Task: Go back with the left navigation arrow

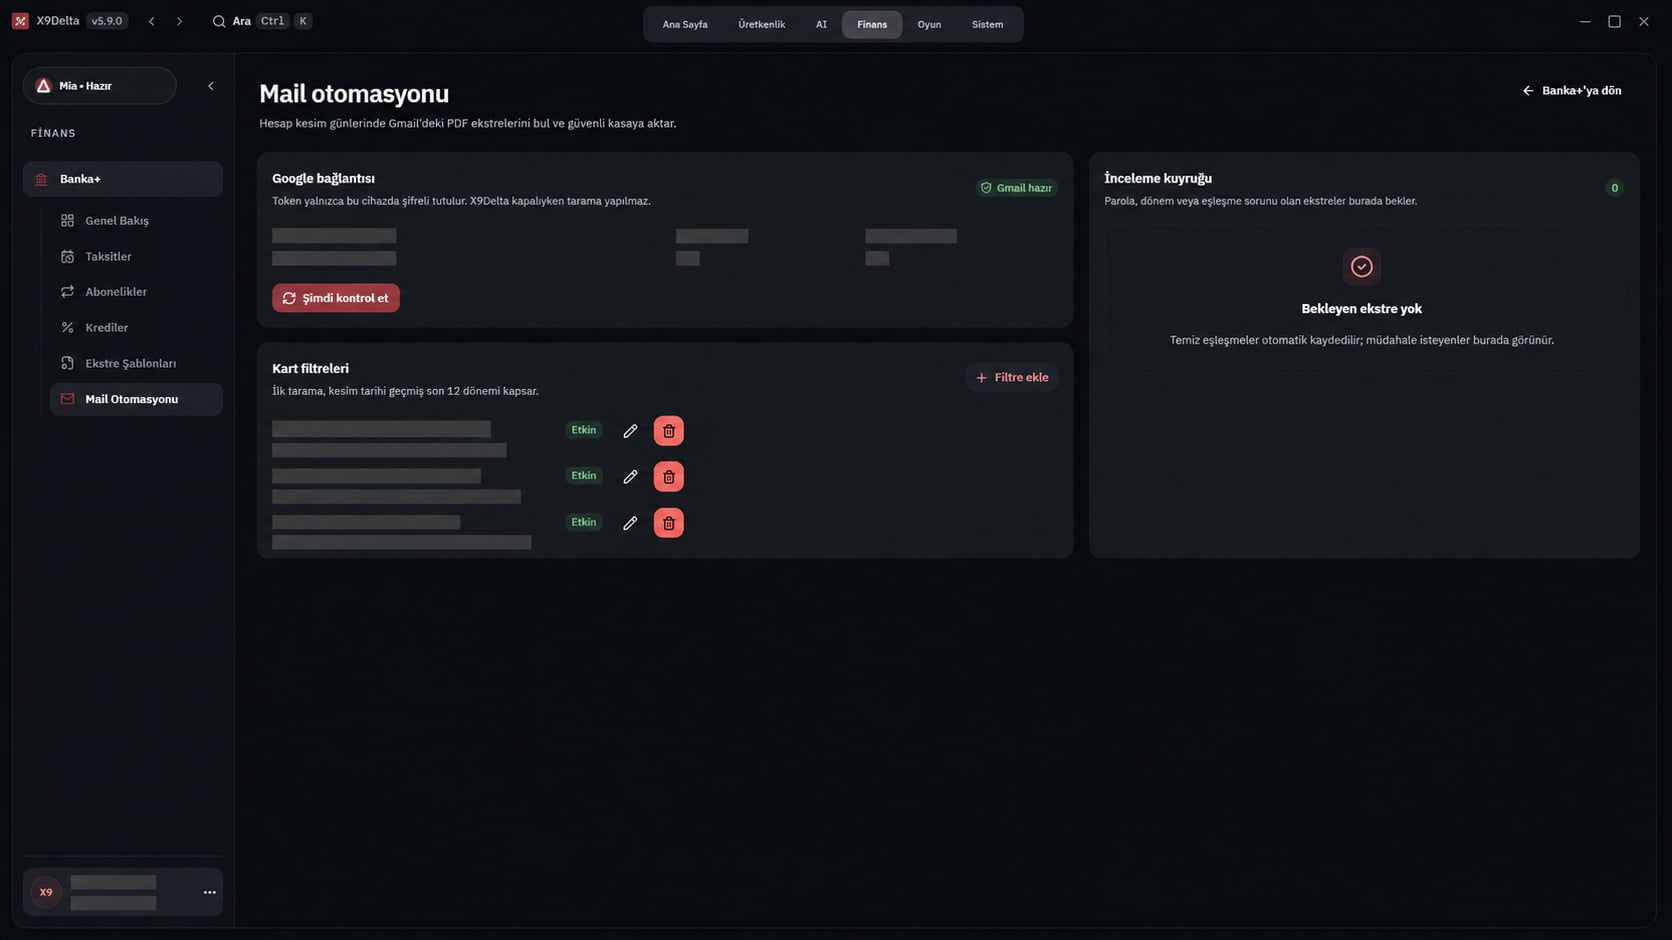Action: pyautogui.click(x=152, y=21)
